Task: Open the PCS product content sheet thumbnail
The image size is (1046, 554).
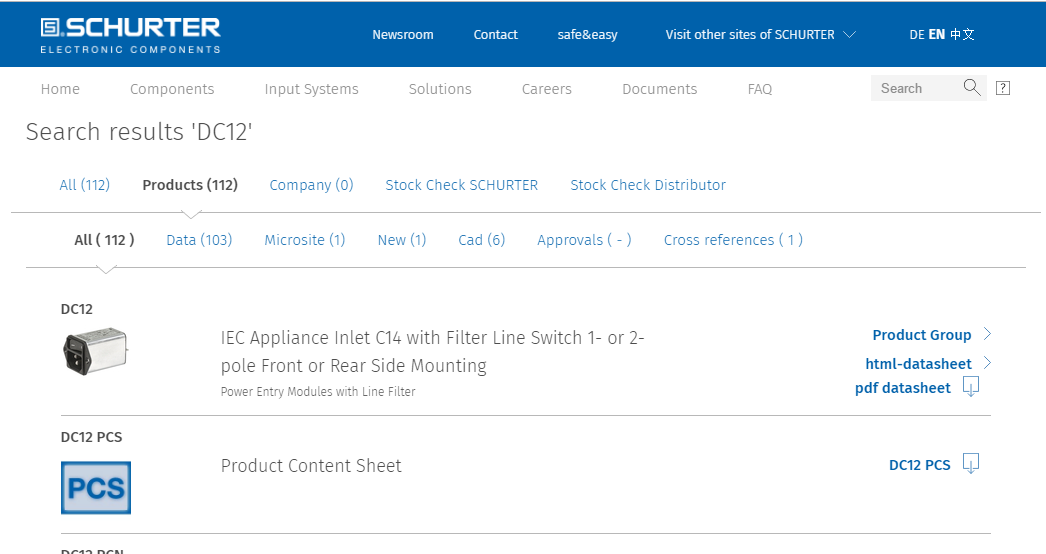Action: coord(96,488)
